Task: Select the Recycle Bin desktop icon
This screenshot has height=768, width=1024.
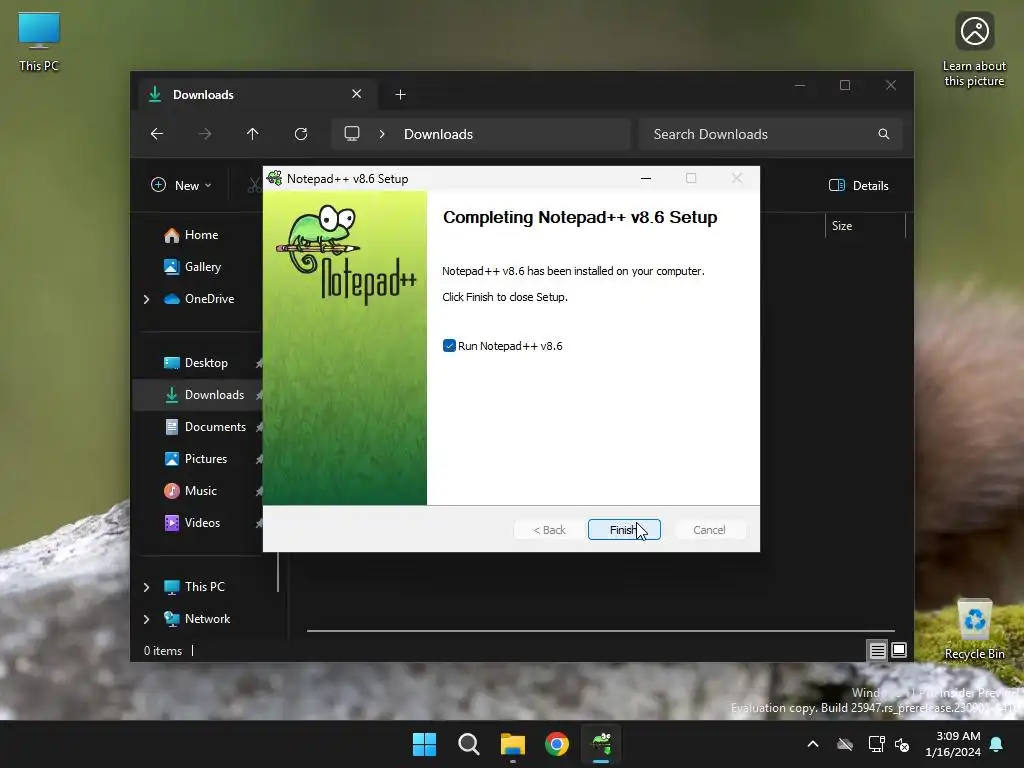Action: tap(974, 630)
